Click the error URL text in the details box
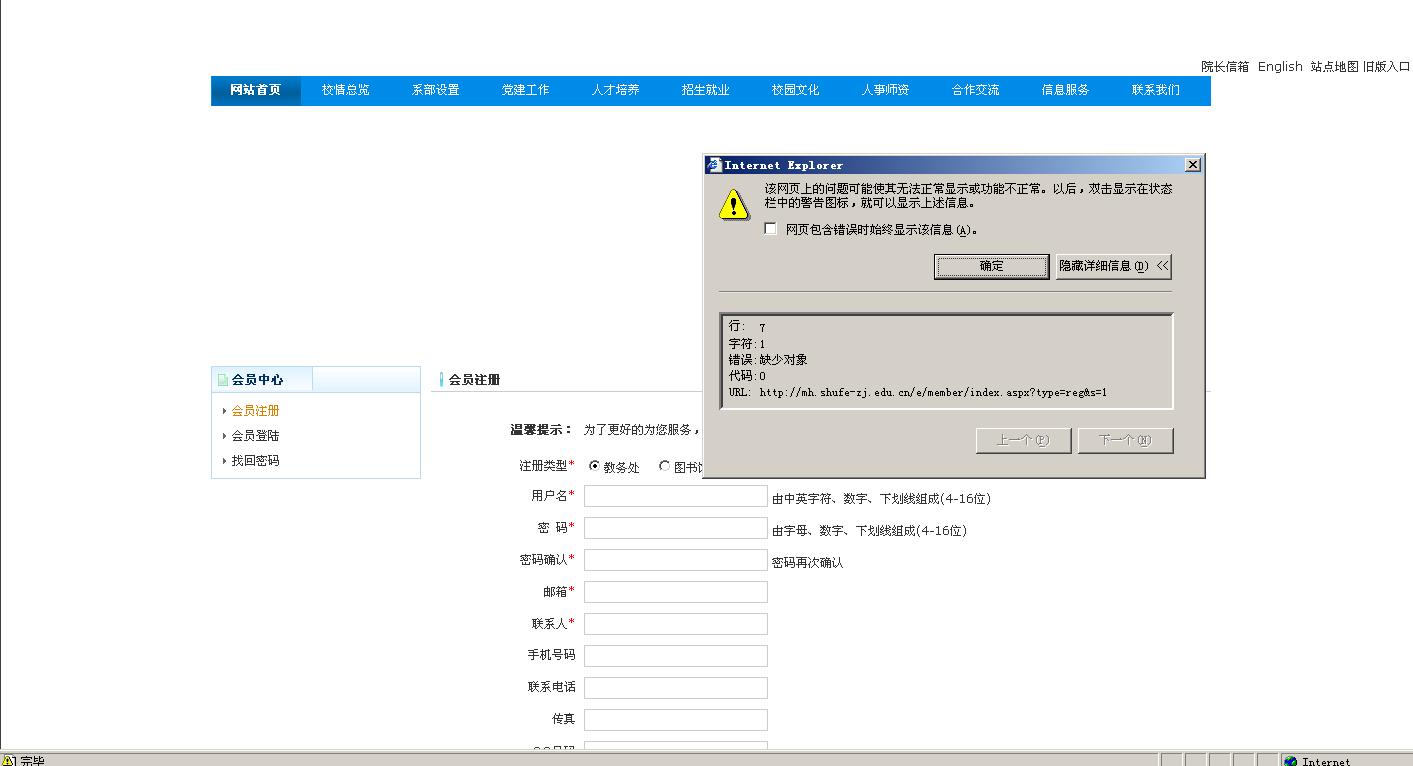The width and height of the screenshot is (1413, 766). click(x=933, y=393)
